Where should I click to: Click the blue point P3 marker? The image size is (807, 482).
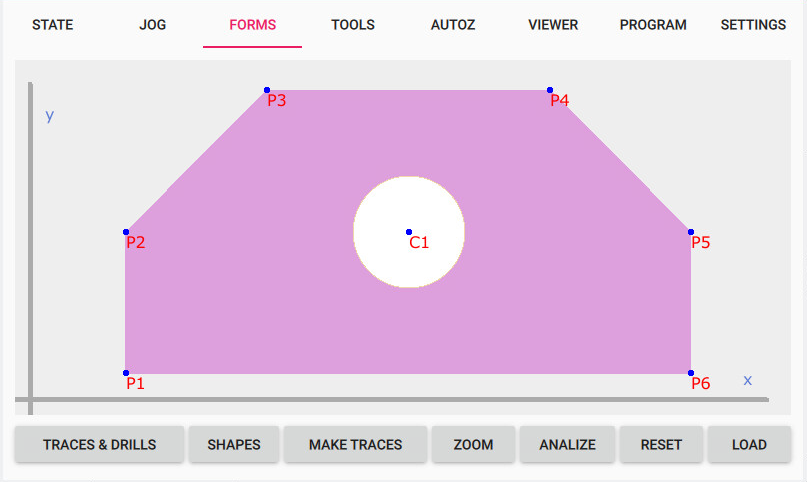[267, 90]
